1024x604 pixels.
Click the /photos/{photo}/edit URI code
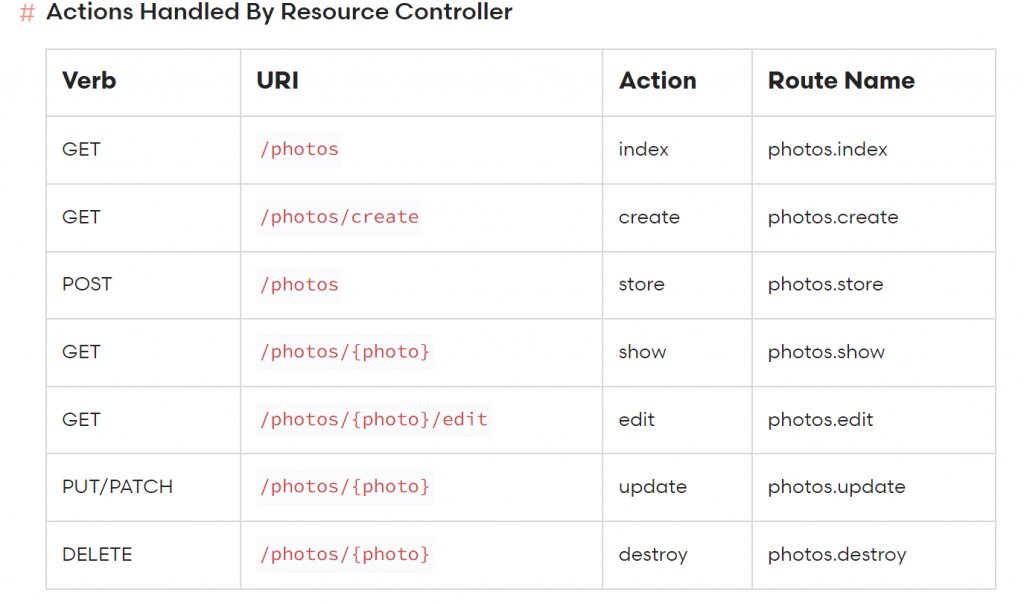tap(373, 420)
